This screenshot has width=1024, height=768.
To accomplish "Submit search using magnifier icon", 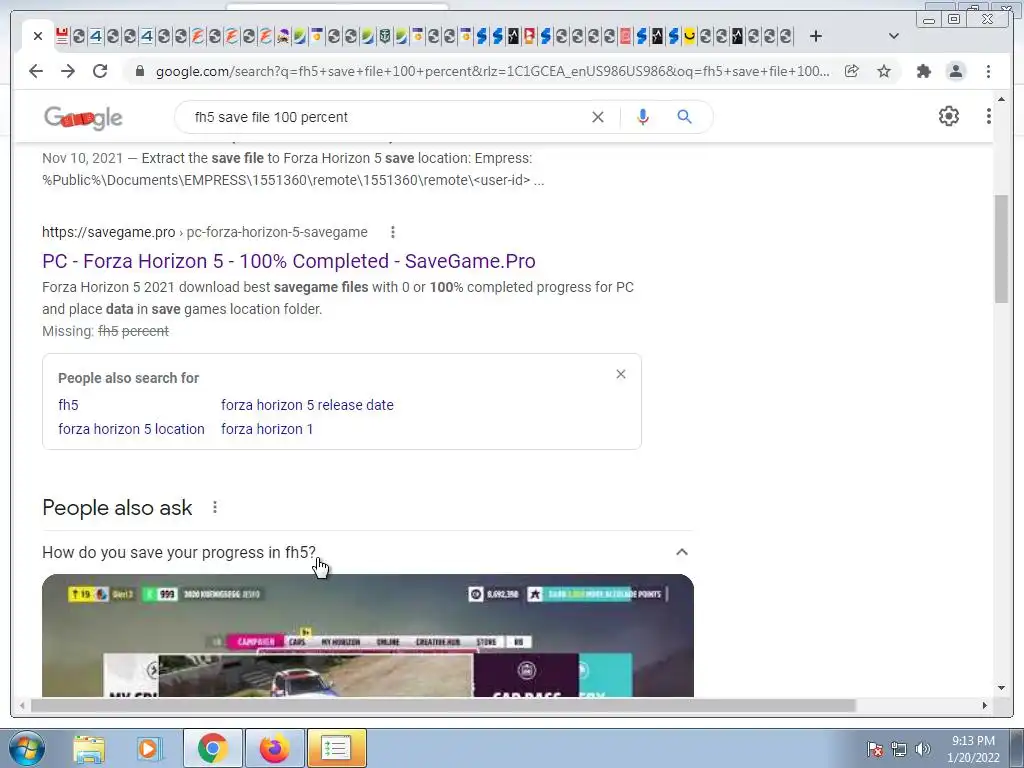I will click(684, 117).
